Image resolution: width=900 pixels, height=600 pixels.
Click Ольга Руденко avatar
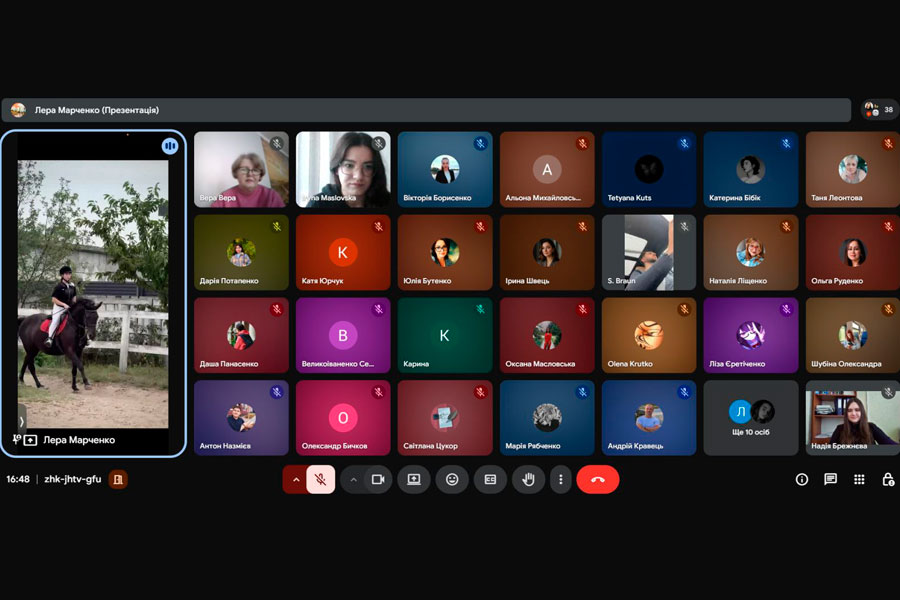[x=852, y=252]
